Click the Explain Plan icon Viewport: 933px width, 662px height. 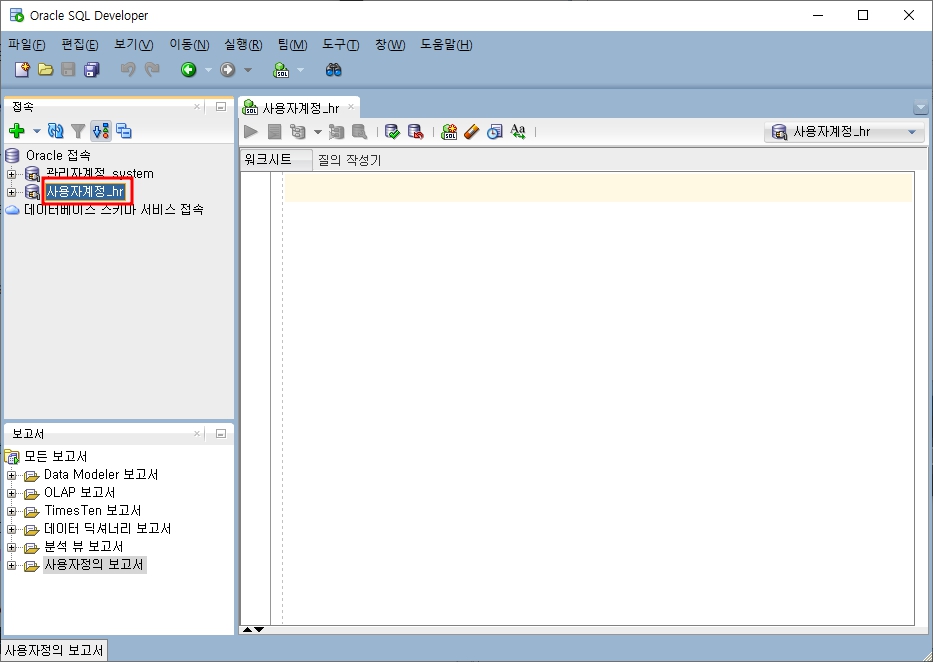pyautogui.click(x=297, y=131)
